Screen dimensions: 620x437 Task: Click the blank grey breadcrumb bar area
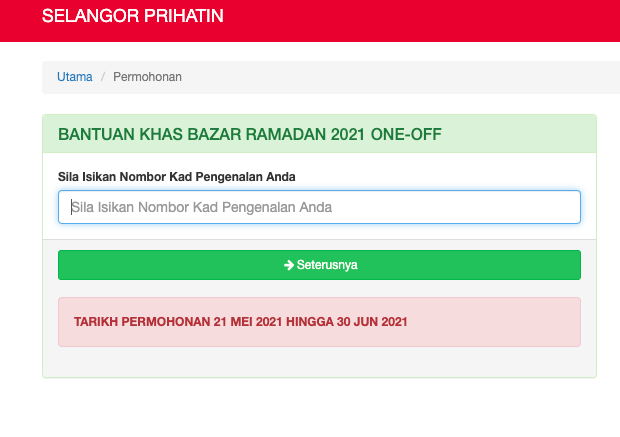[x=400, y=77]
